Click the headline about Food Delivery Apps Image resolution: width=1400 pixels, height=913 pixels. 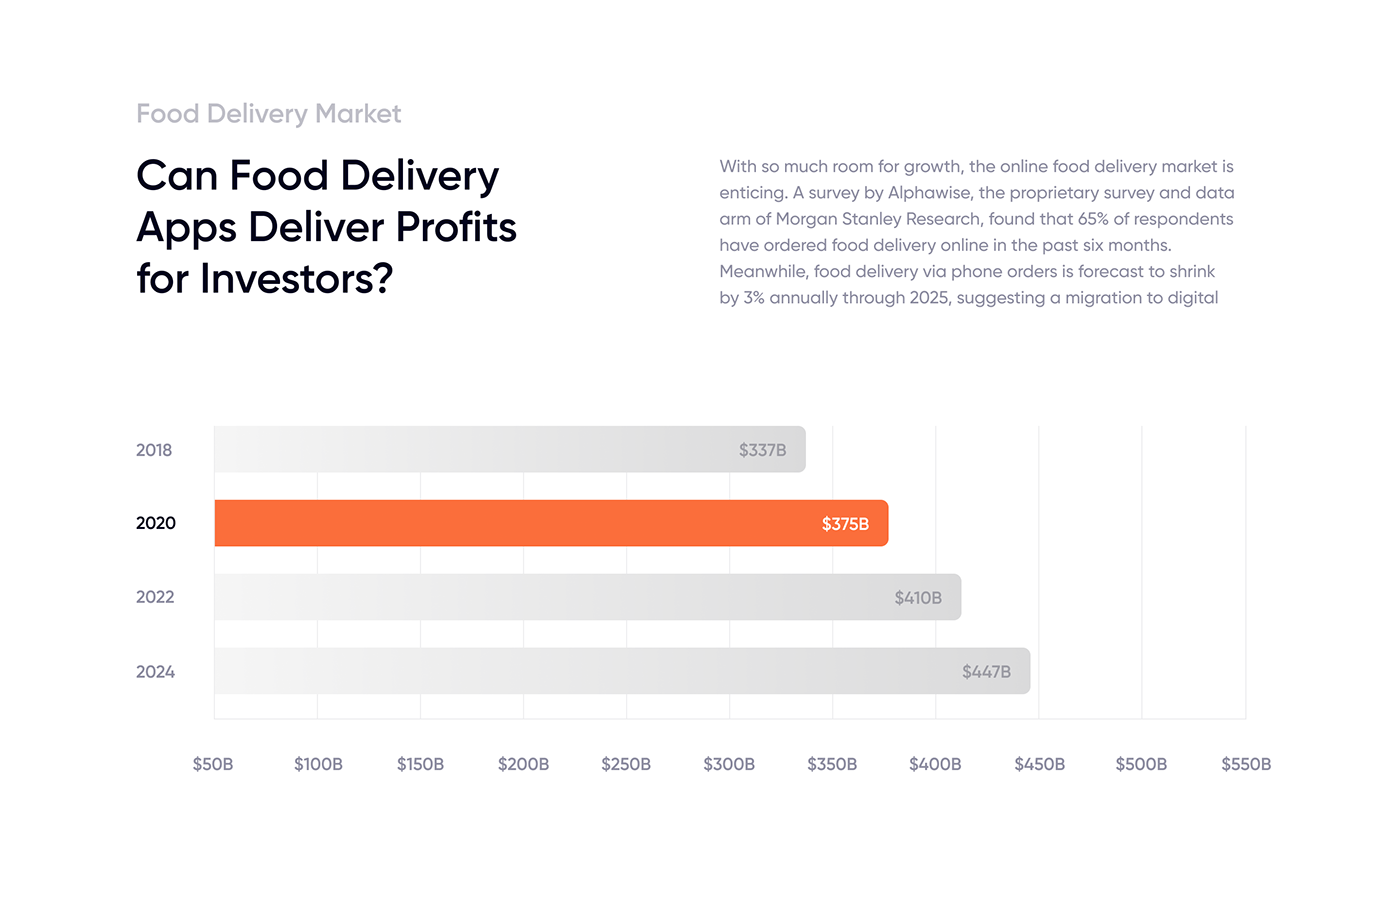(326, 227)
